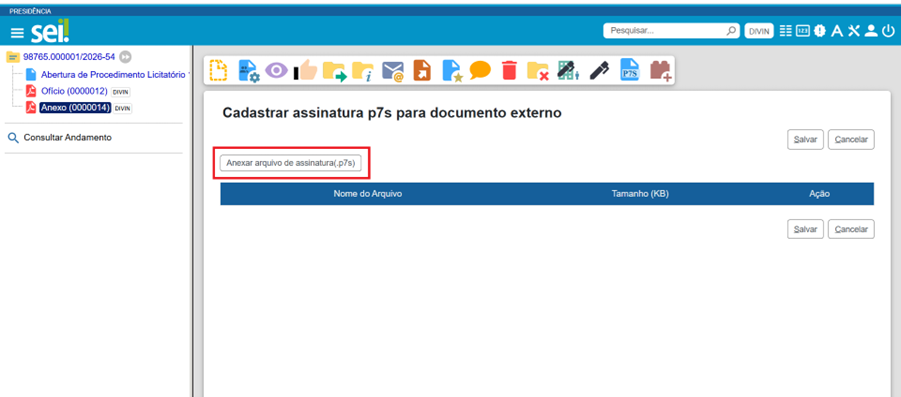Click folder with green arrow icon
The image size is (901, 397).
[x=334, y=71]
